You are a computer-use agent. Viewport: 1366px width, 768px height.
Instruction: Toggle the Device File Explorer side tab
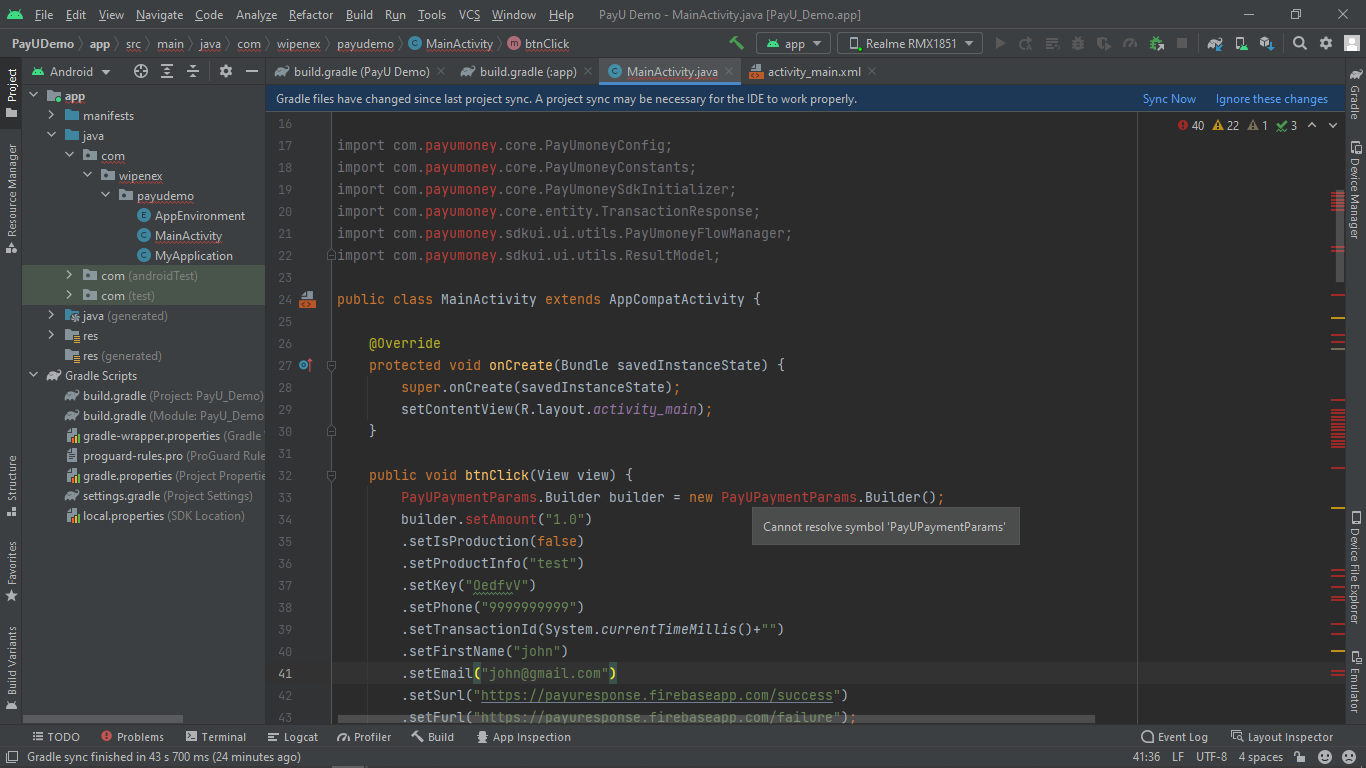tap(1355, 567)
